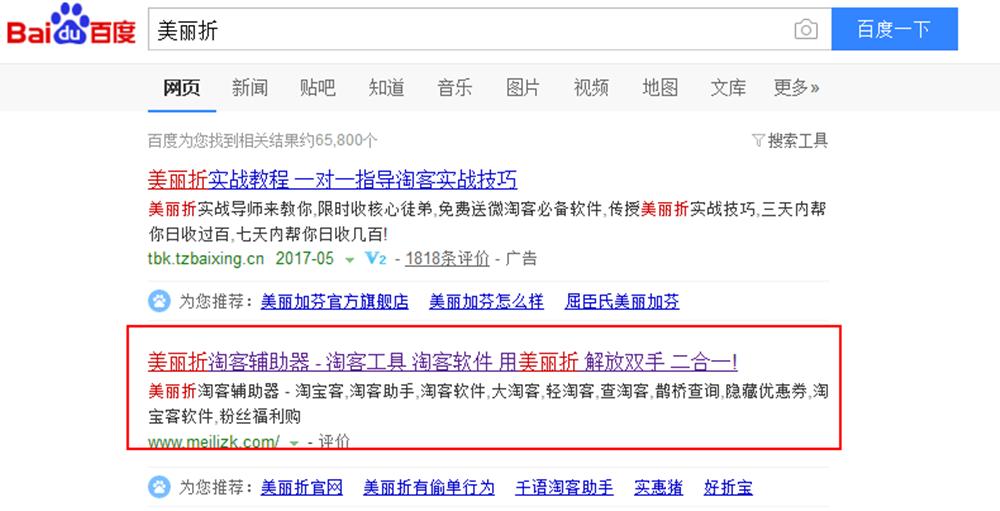Click snippet text 宝客软件,粉丝福利购
Screen dimensions: 1000x511
pos(224,417)
